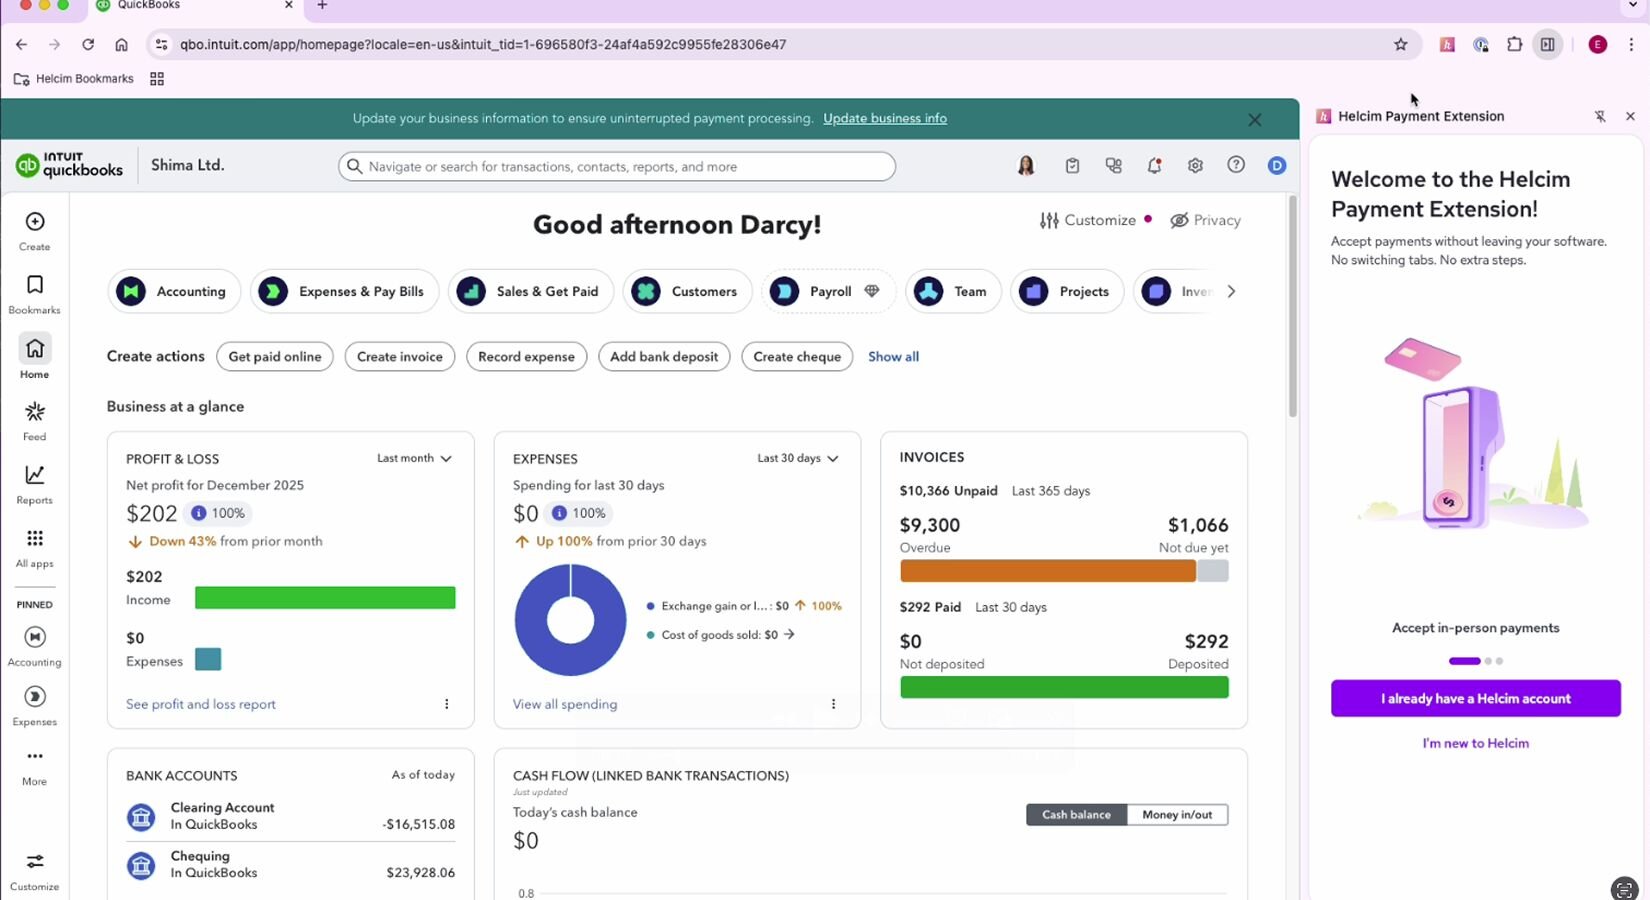Screen dimensions: 1650x900
Task: Open the Accounting shortcut pill
Action: pos(174,291)
